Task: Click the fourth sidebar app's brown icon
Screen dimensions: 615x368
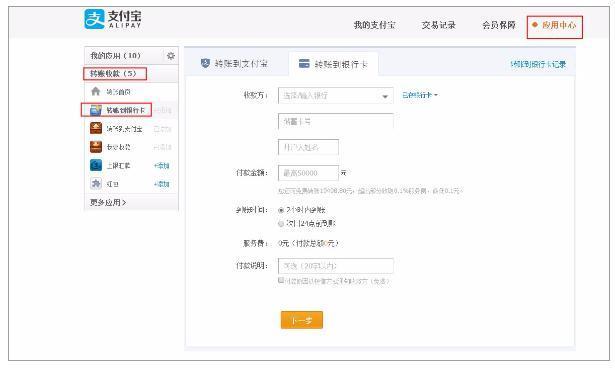Action: click(x=96, y=147)
